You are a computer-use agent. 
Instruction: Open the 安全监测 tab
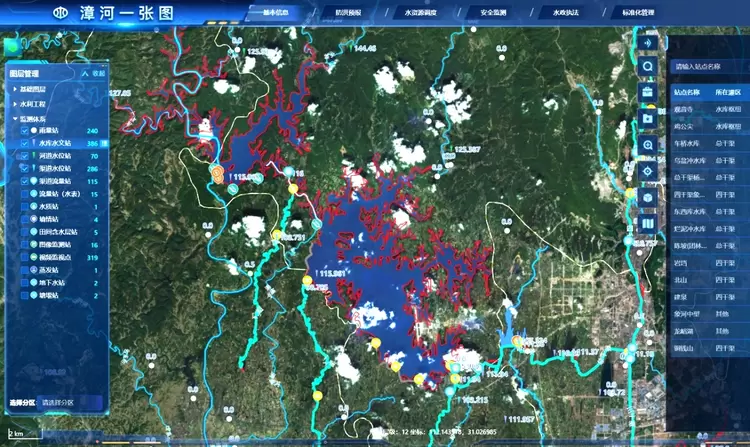click(x=492, y=13)
